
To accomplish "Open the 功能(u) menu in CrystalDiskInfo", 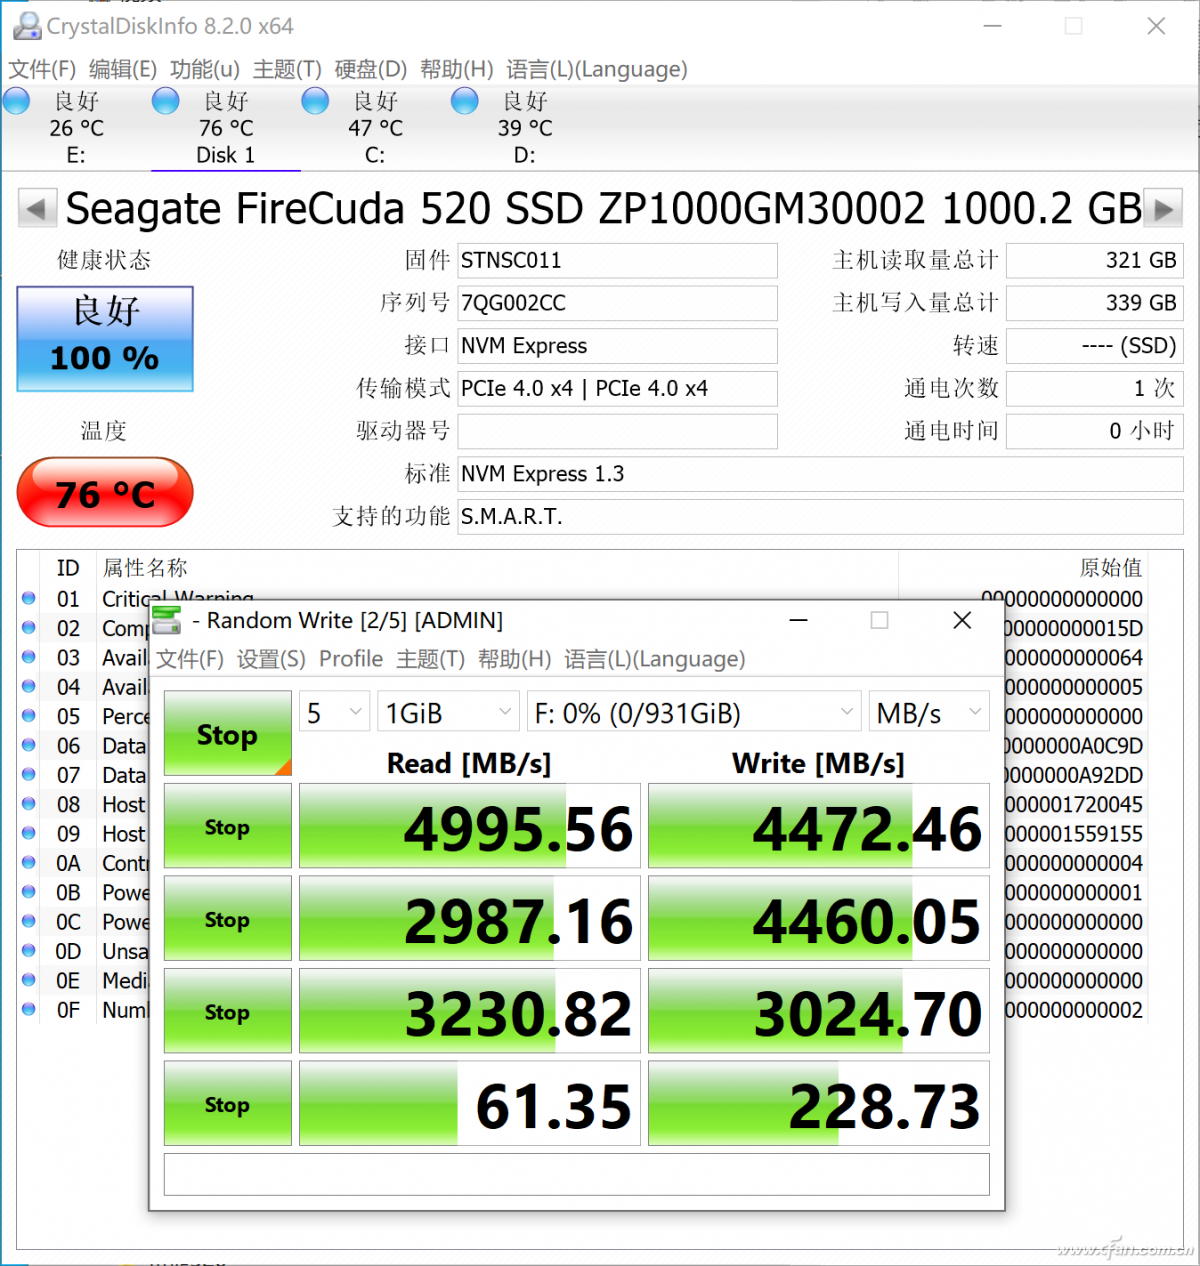I will (x=205, y=69).
